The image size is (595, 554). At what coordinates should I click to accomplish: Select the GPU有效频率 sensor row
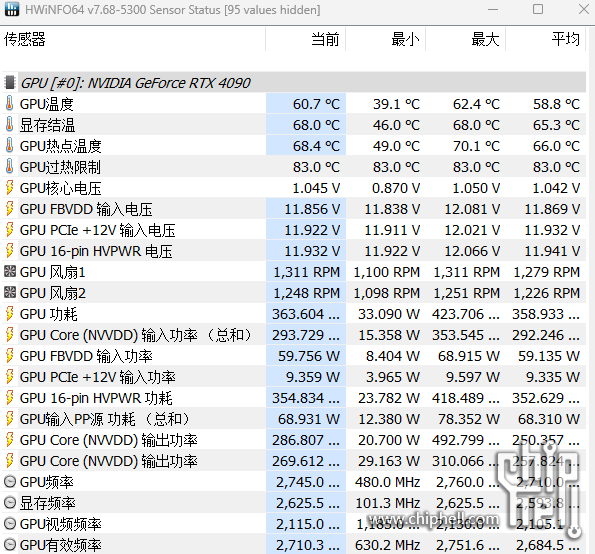pyautogui.click(x=294, y=545)
